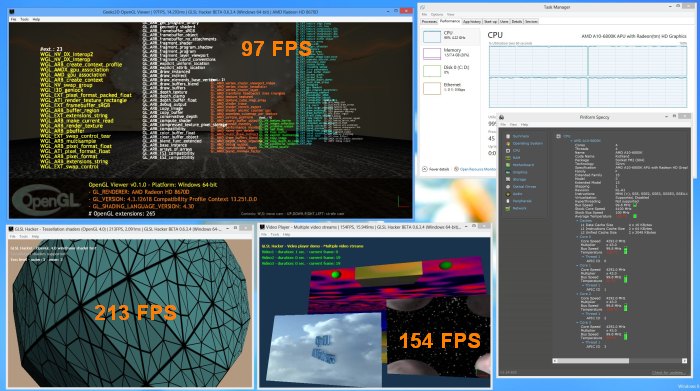Screen dimensions: 700x391
Task: Open the View menu in Speccy
Action: 513,125
